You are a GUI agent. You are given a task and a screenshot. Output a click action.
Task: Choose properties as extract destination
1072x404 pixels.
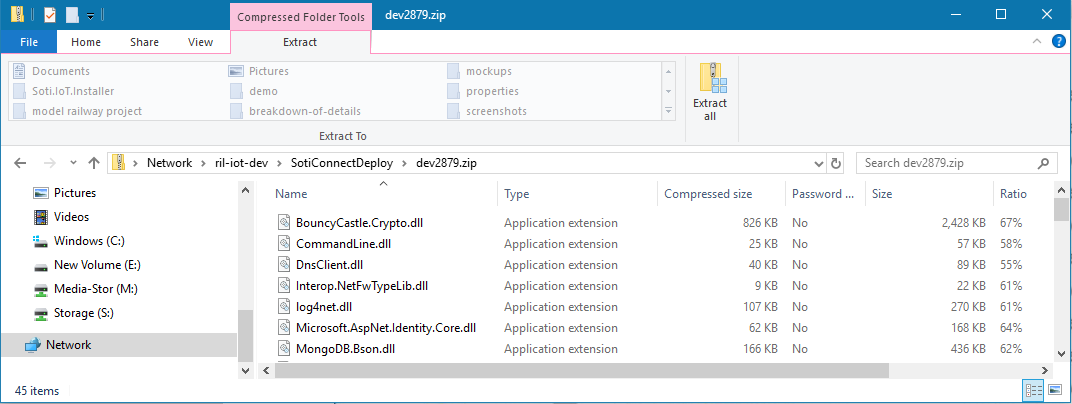tap(492, 91)
